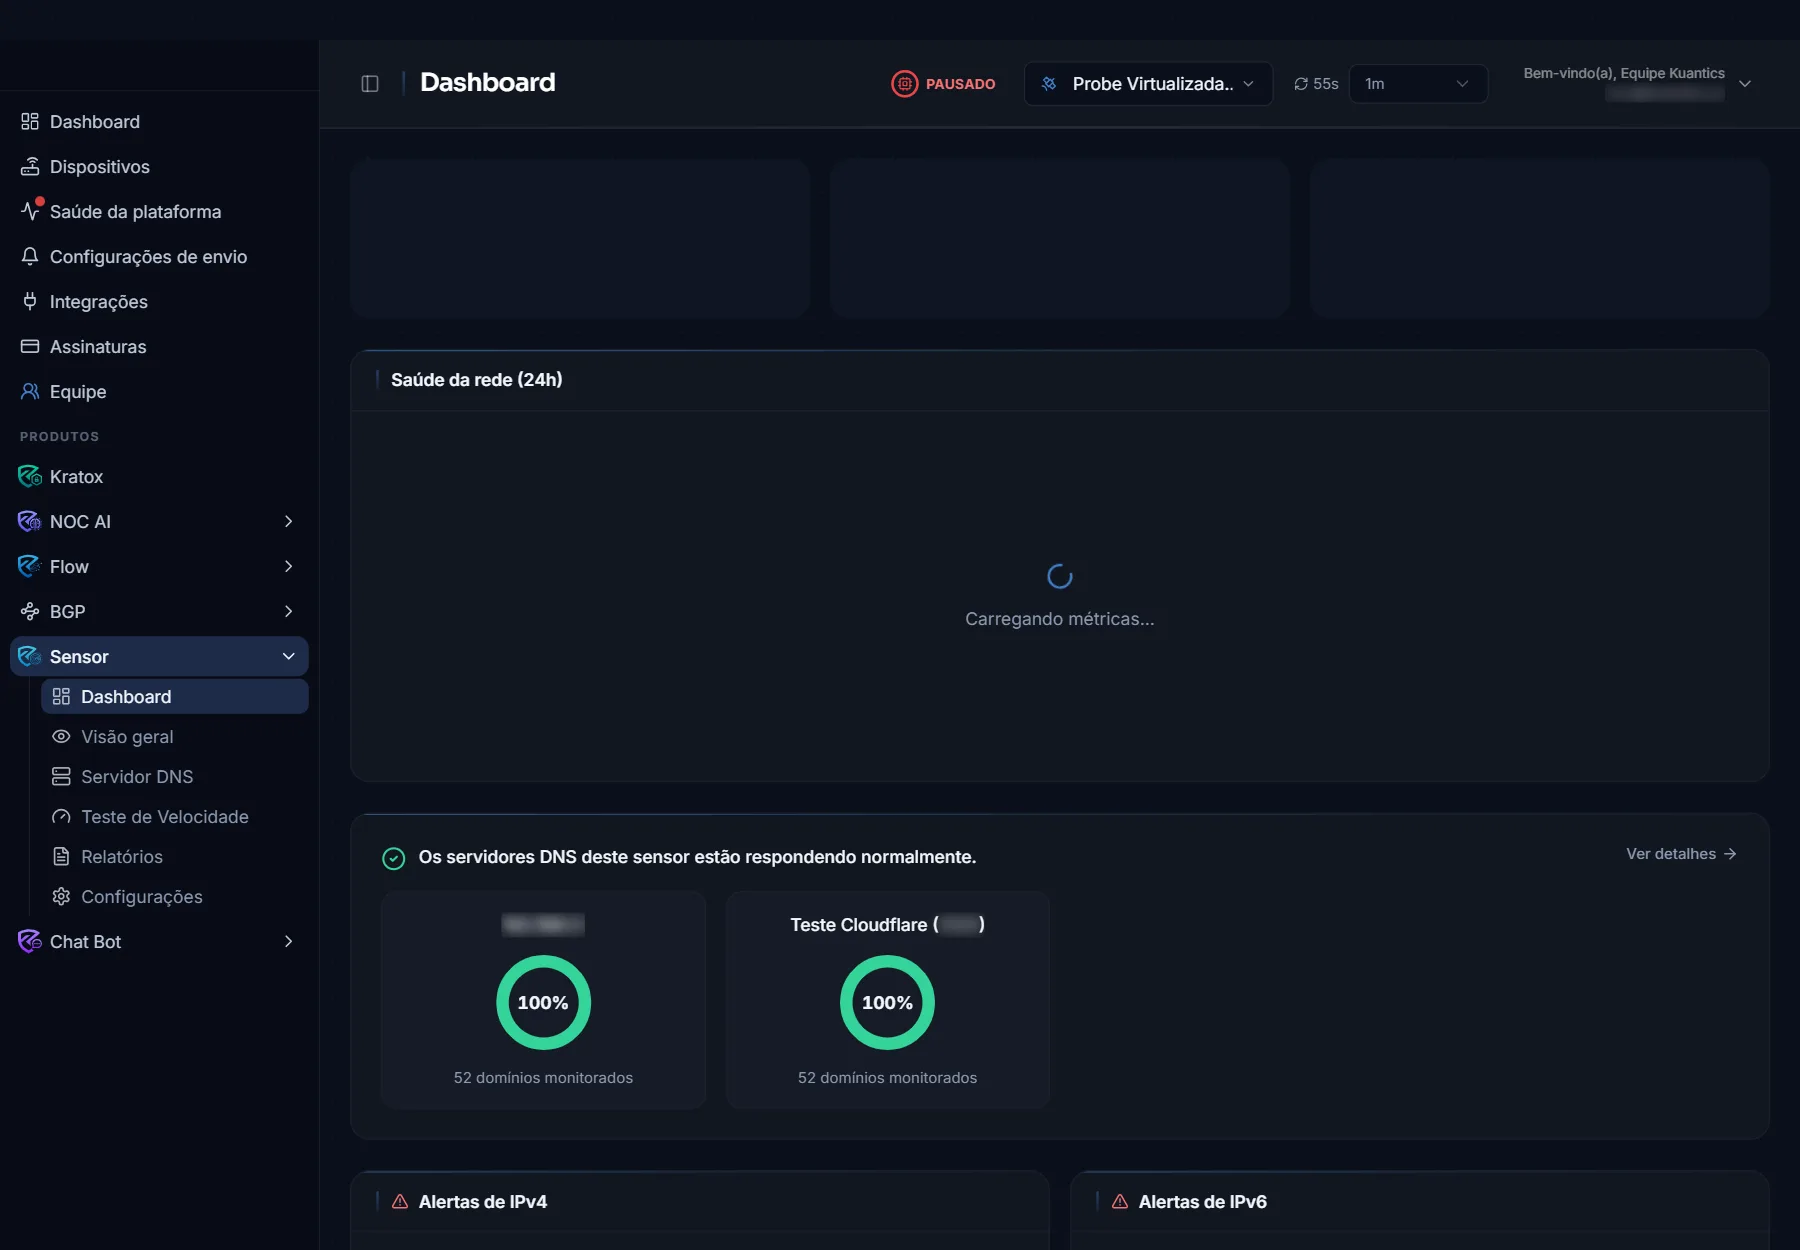This screenshot has height=1250, width=1800.
Task: Click the Kratox product icon
Action: coord(30,477)
